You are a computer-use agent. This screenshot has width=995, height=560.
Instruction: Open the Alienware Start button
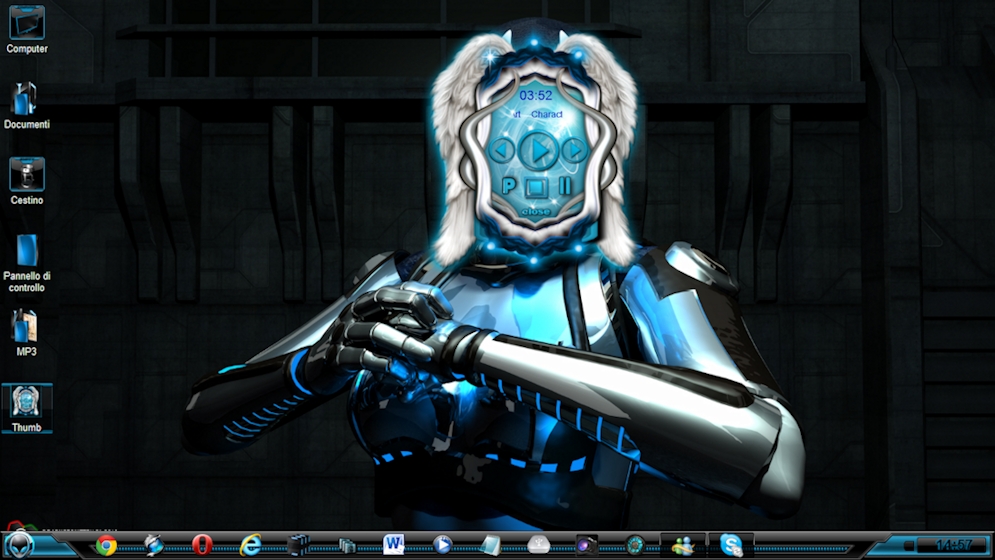pyautogui.click(x=19, y=545)
